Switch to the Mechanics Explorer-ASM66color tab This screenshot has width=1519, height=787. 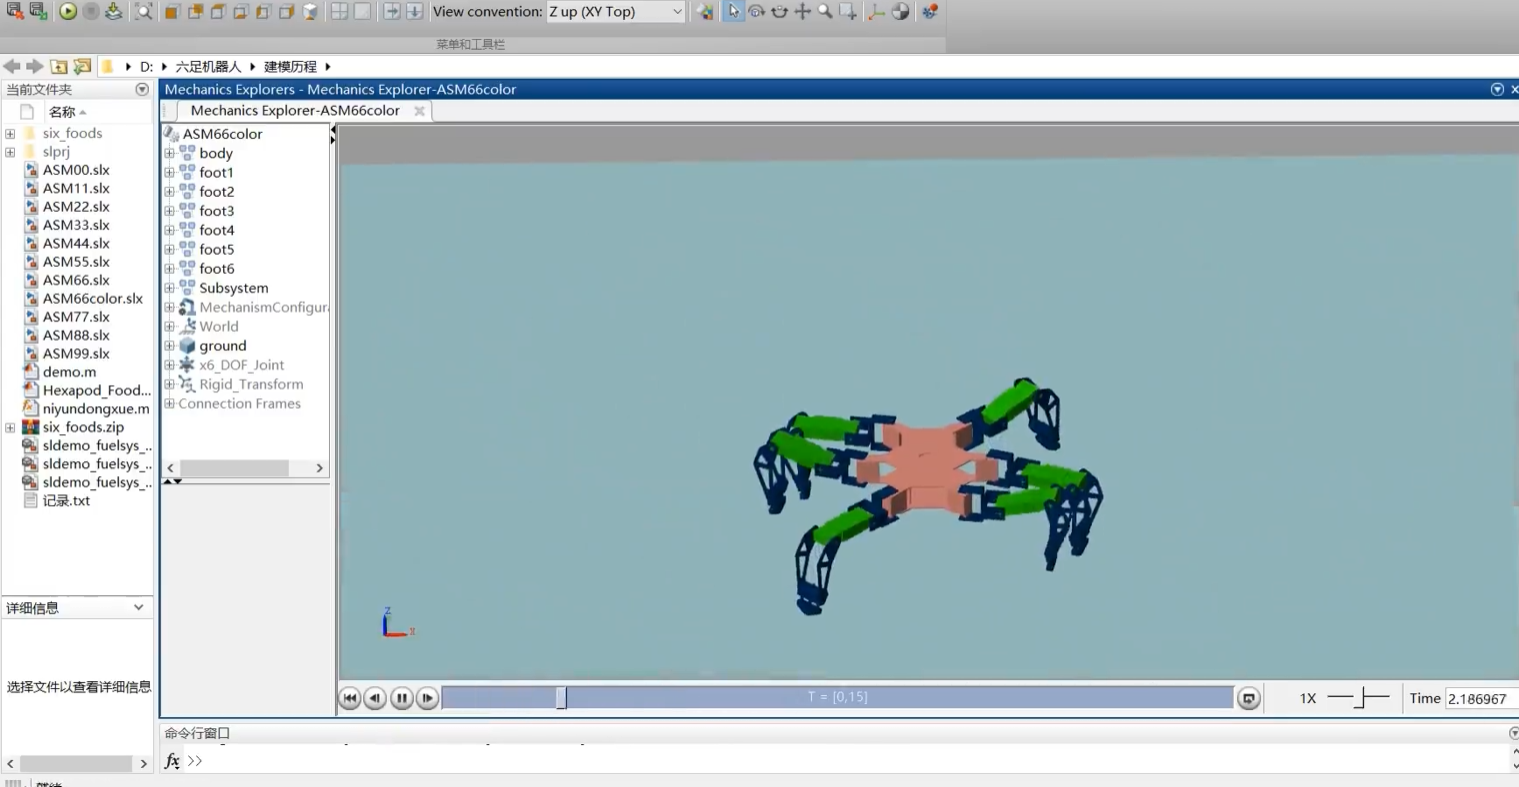coord(295,111)
